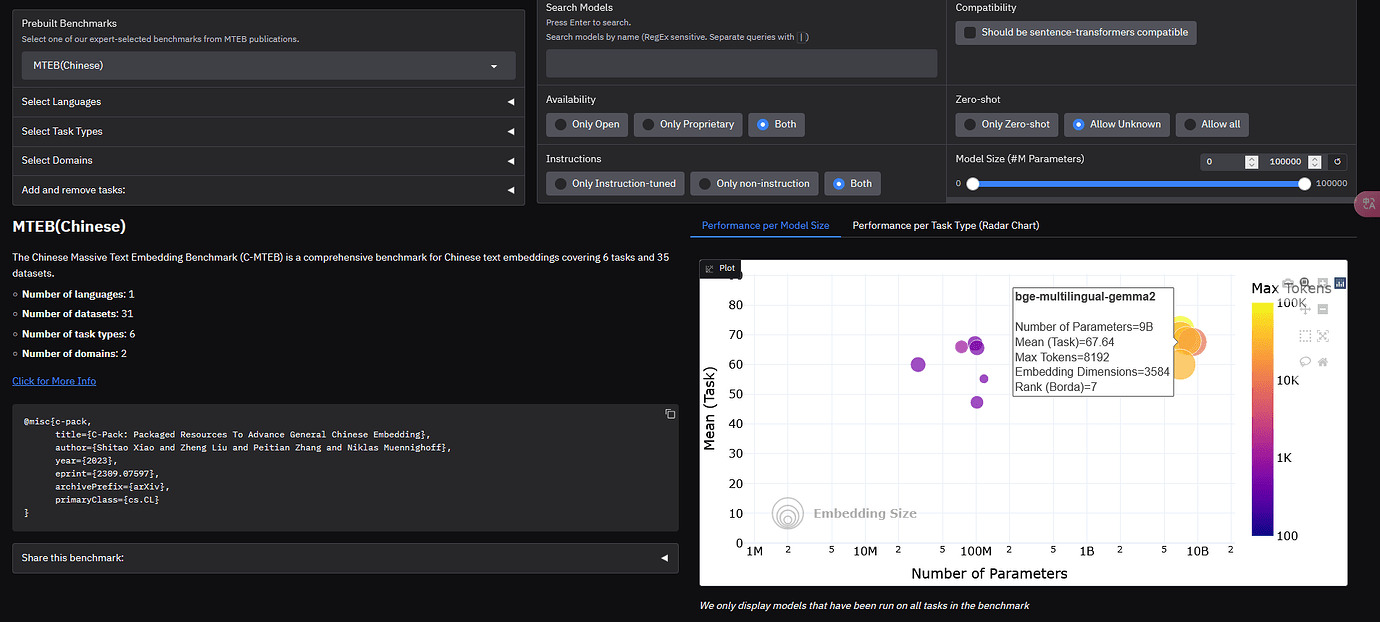Click the 'Embedding Size' legend label

865,514
